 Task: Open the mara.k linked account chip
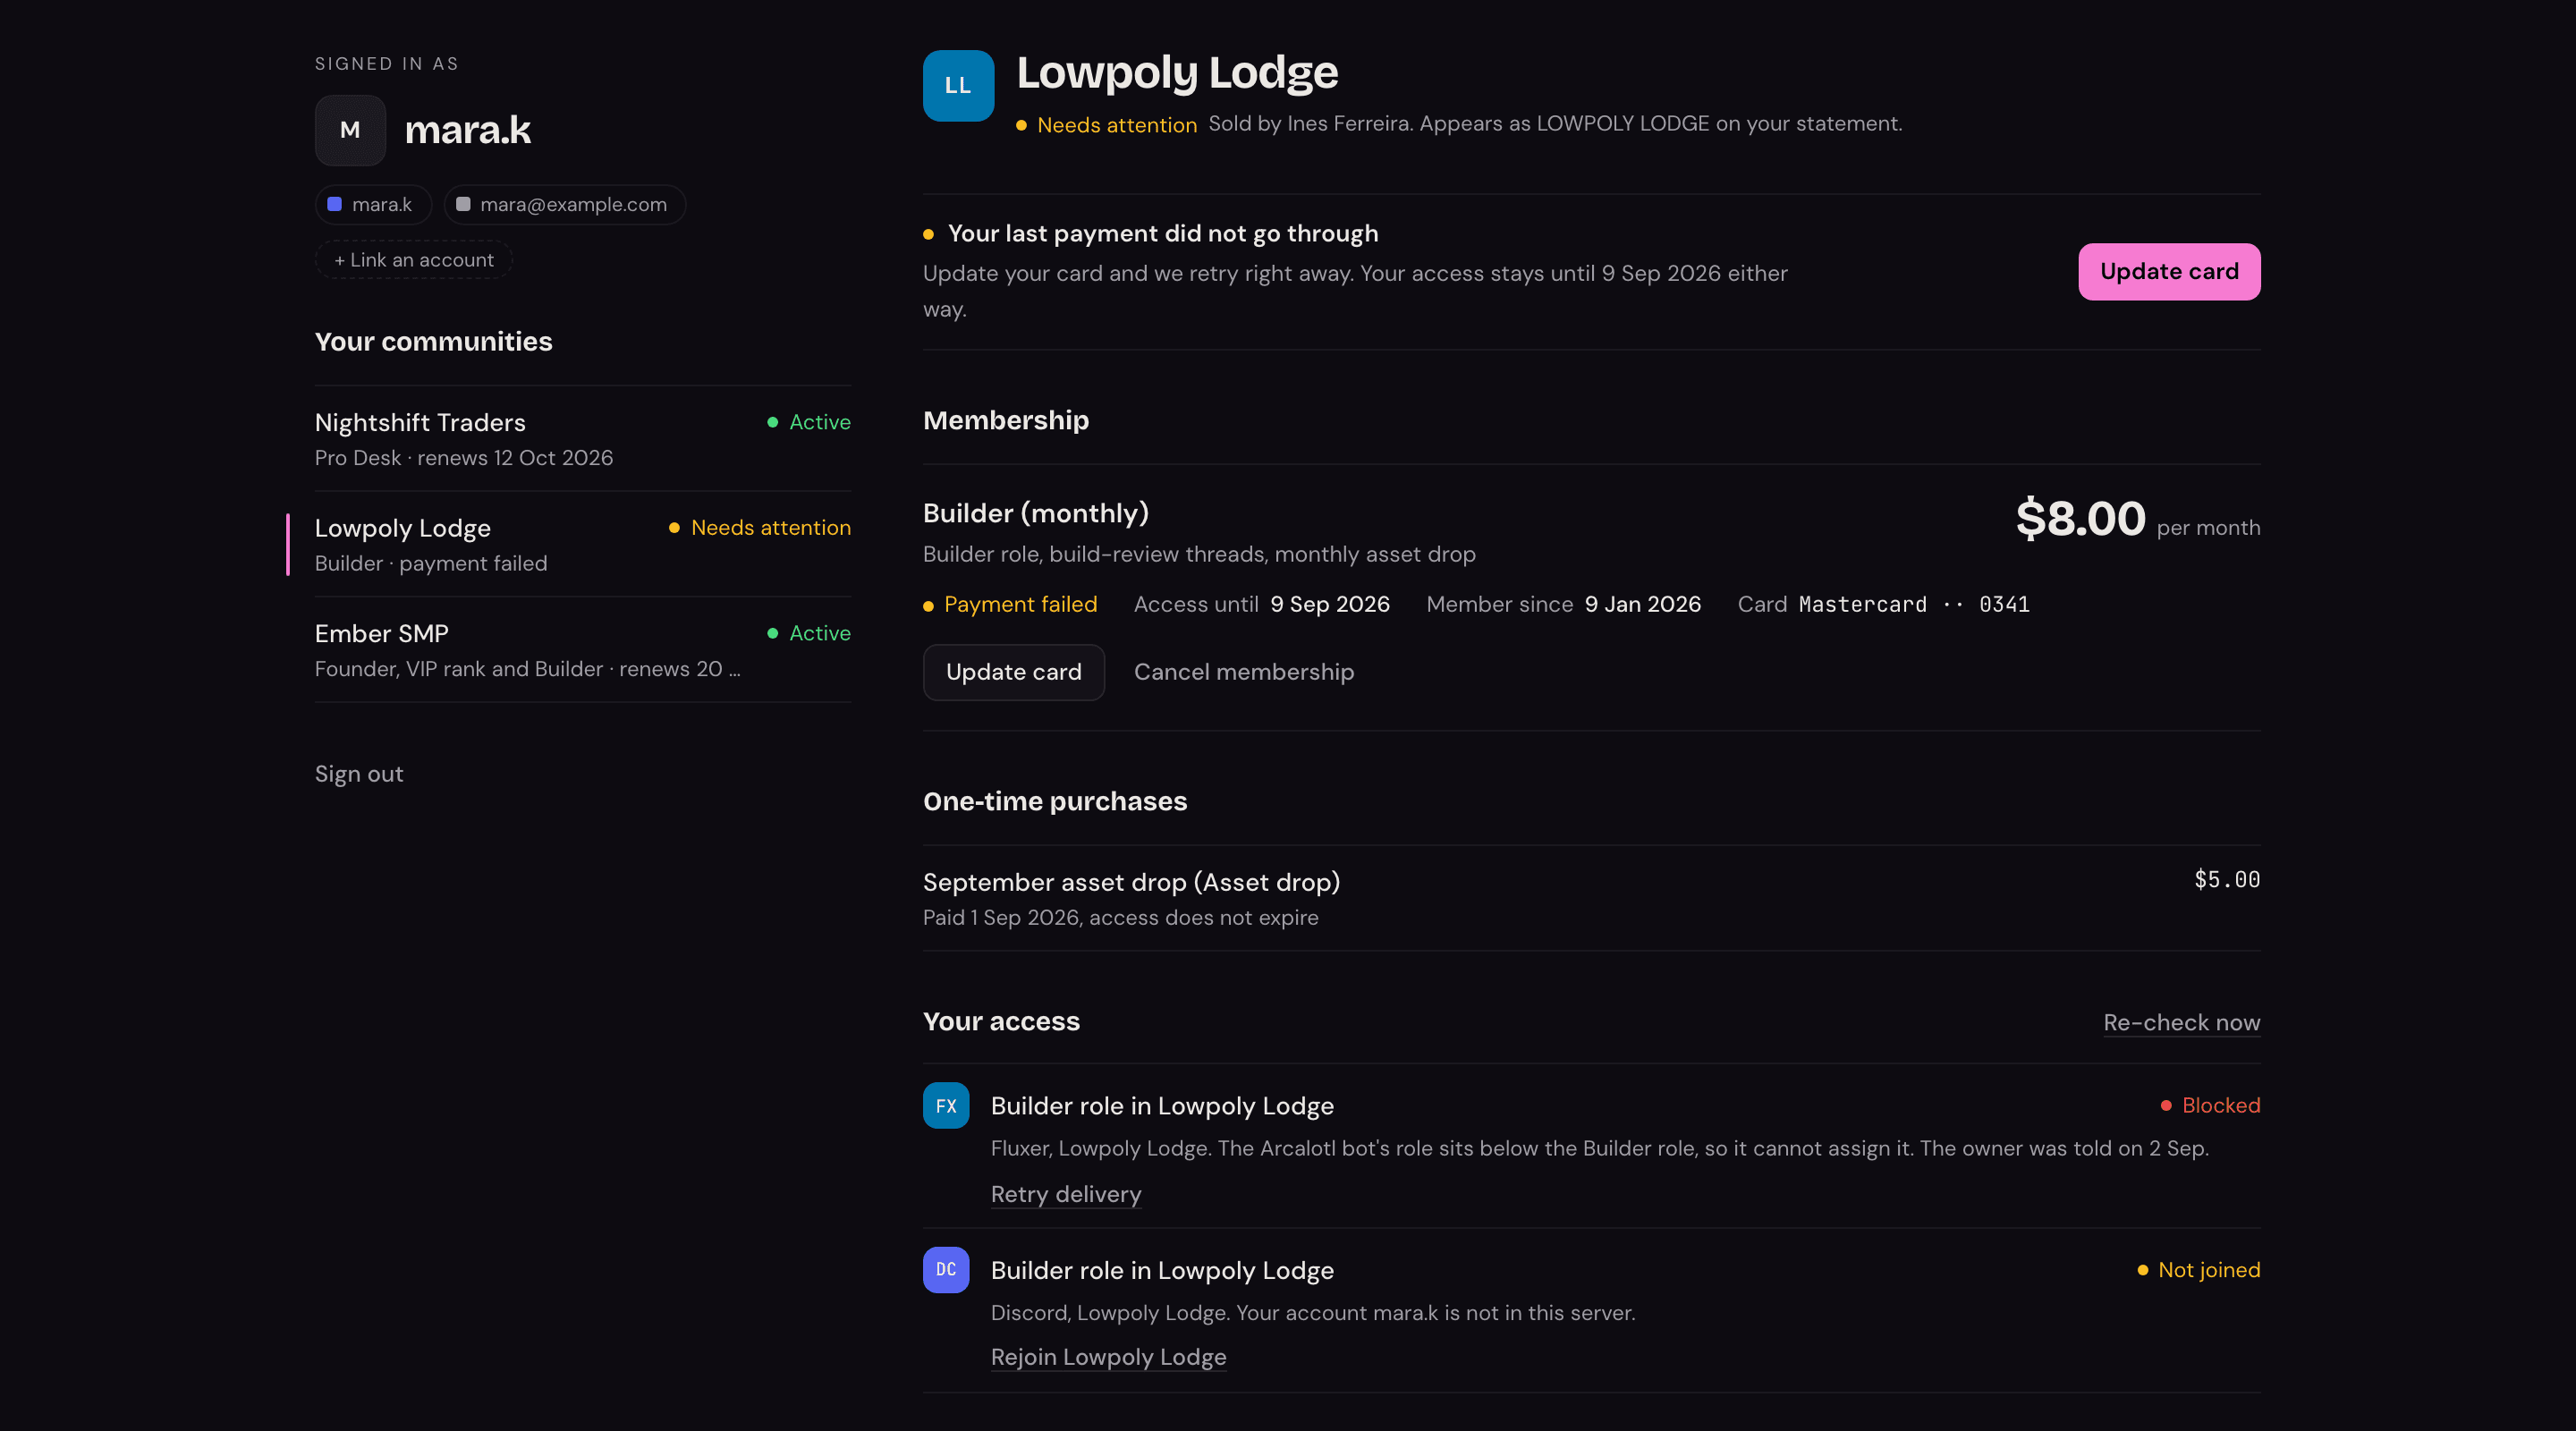click(x=373, y=204)
